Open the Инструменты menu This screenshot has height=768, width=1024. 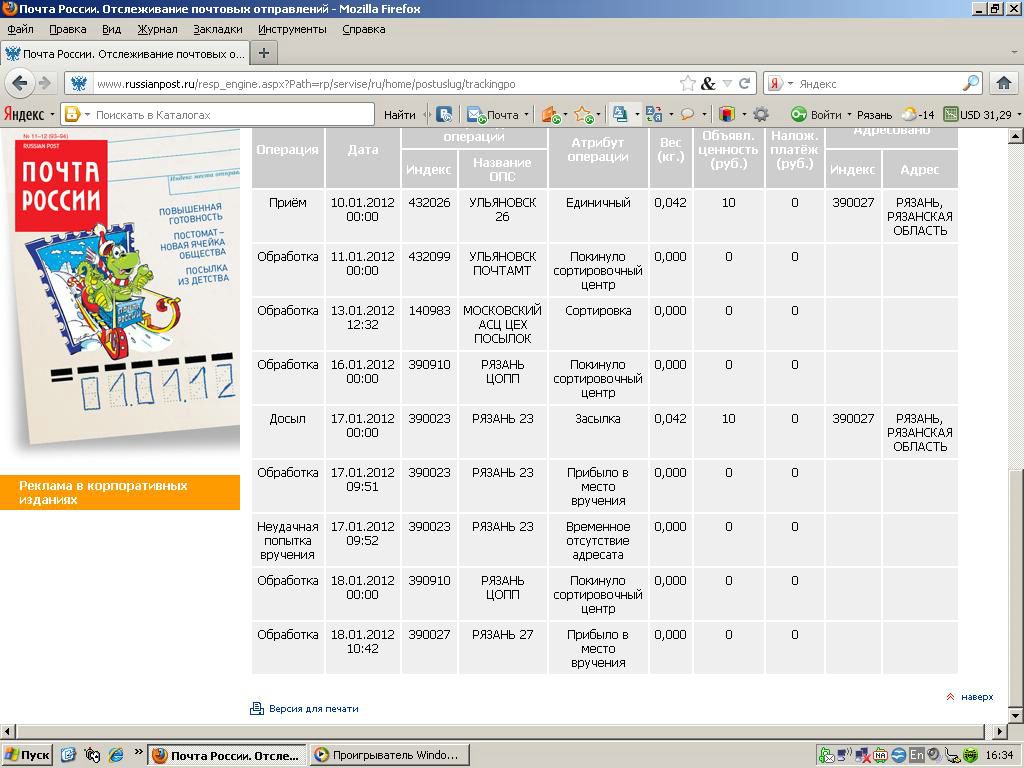click(292, 29)
